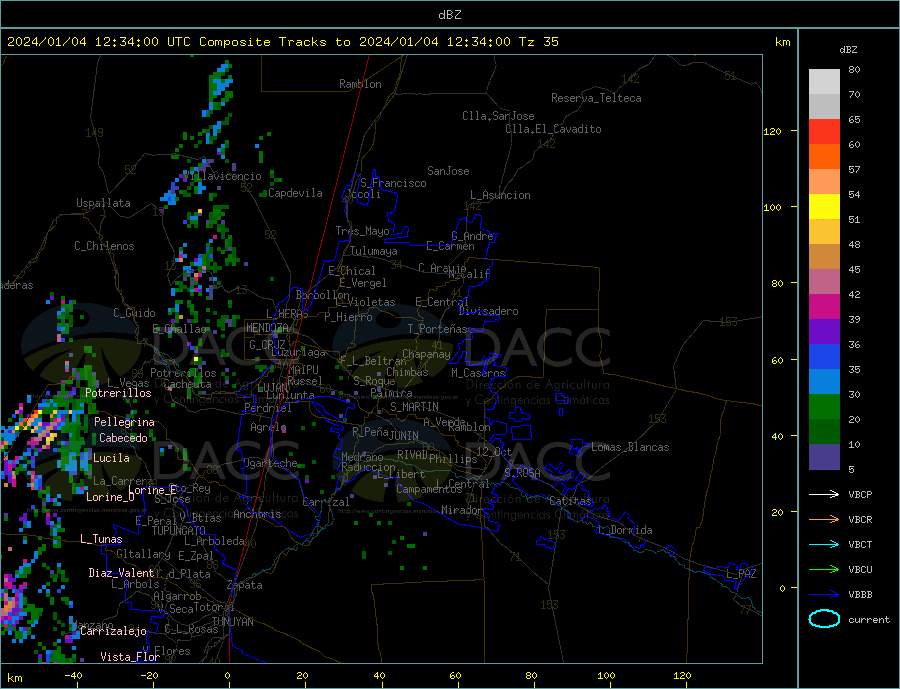Click the composite tracks timestamp header
Viewport: 900px width, 689px height.
[282, 42]
